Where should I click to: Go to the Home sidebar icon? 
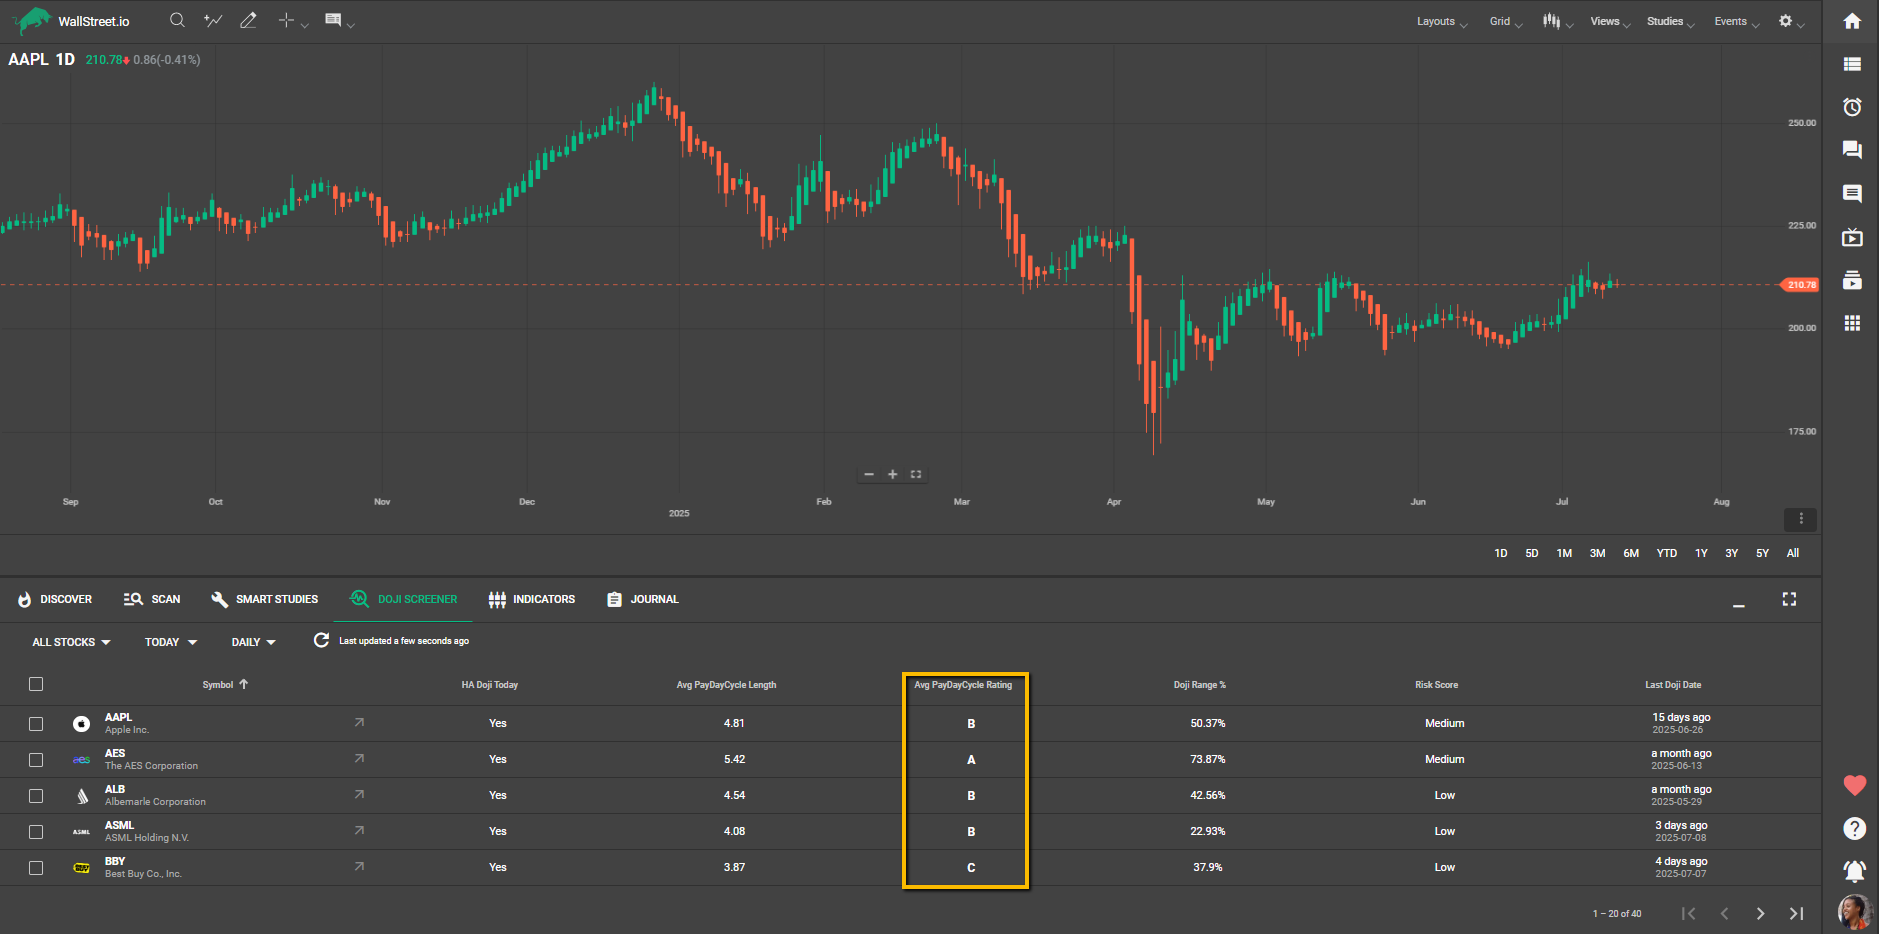click(1852, 21)
